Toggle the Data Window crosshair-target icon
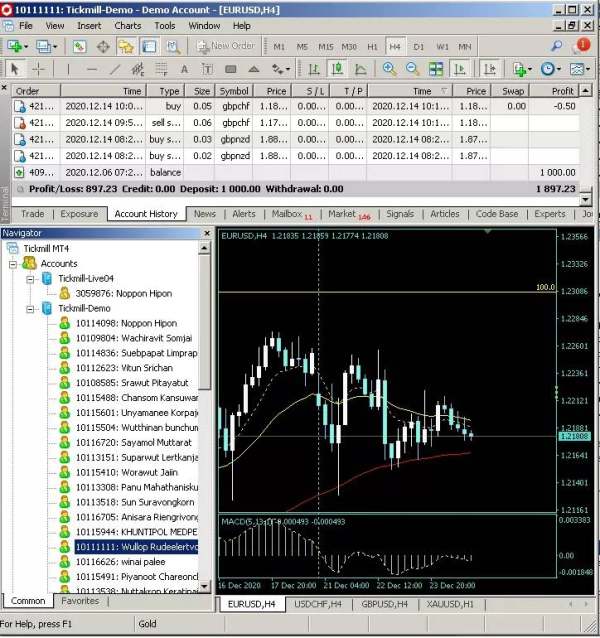Image resolution: width=600 pixels, height=638 pixels. pos(103,47)
